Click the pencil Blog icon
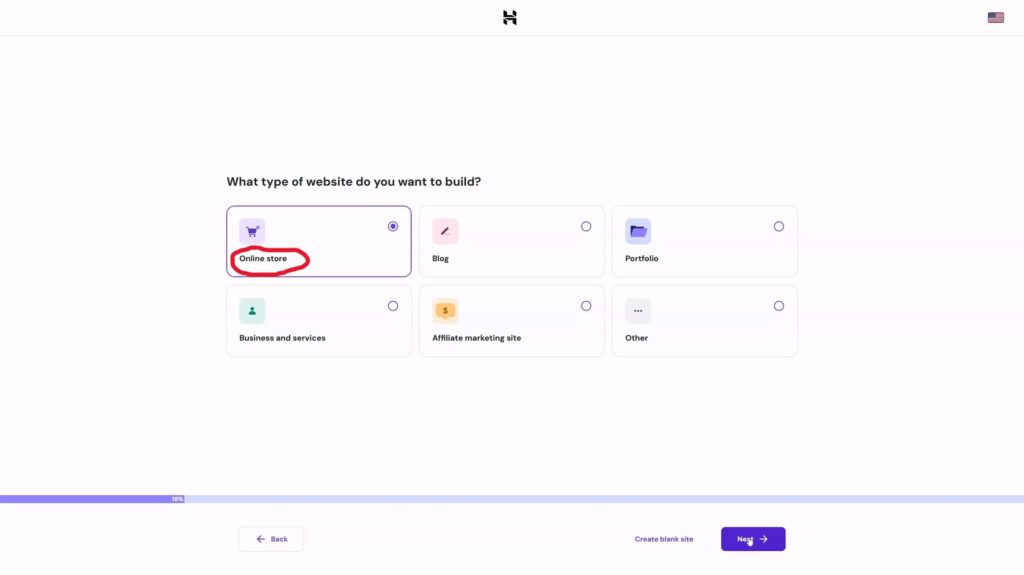This screenshot has height=575, width=1024. tap(445, 231)
